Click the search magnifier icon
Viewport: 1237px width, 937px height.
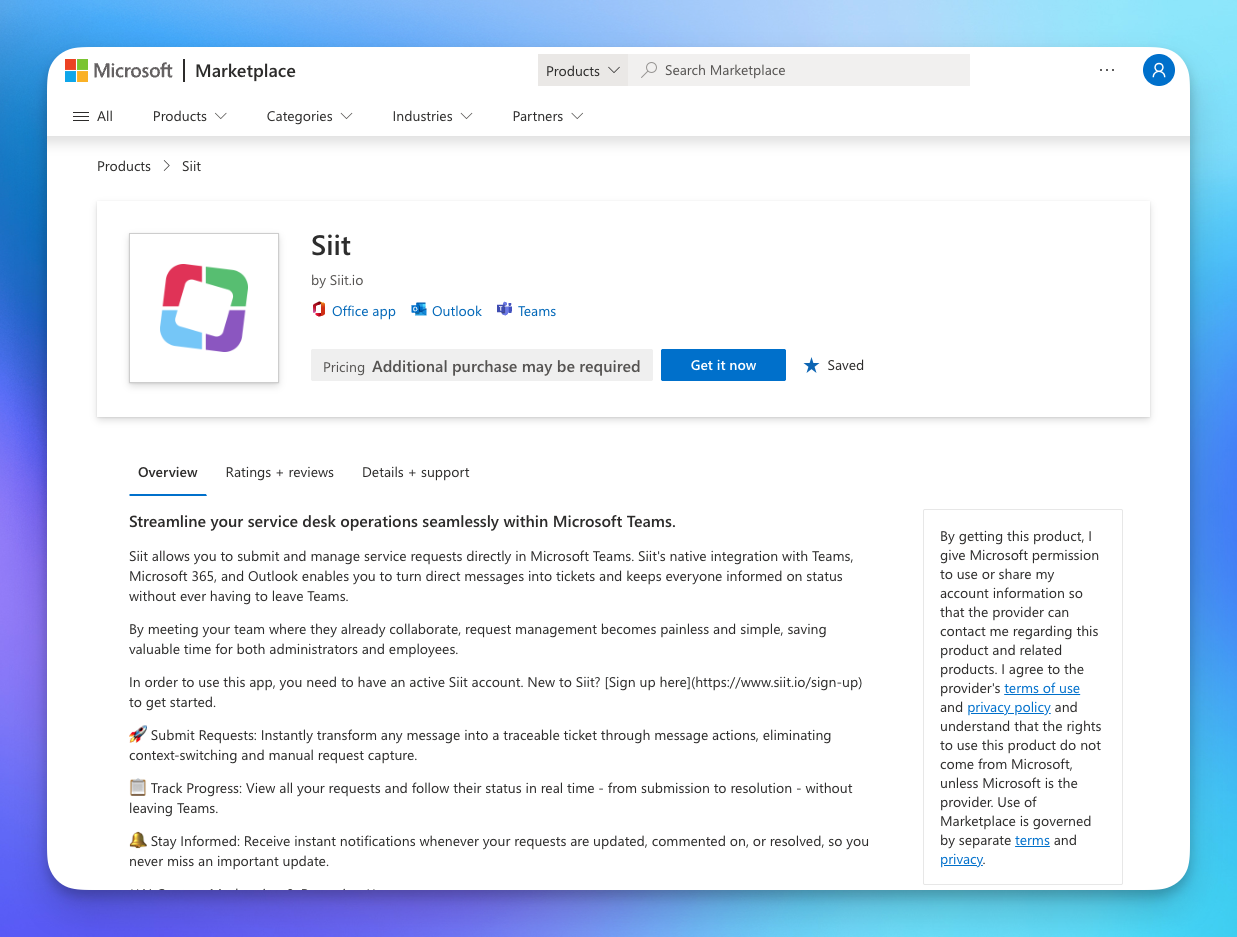[x=650, y=70]
